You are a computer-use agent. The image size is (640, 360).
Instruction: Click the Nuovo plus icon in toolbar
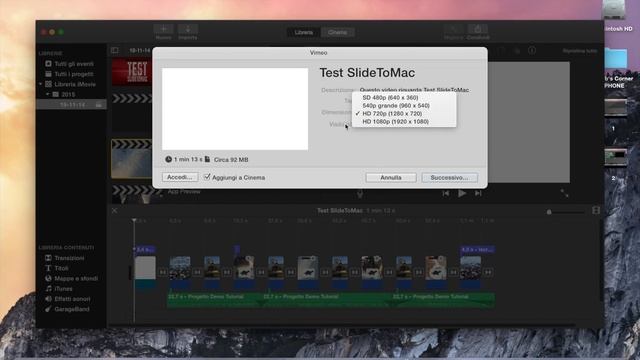pyautogui.click(x=163, y=29)
